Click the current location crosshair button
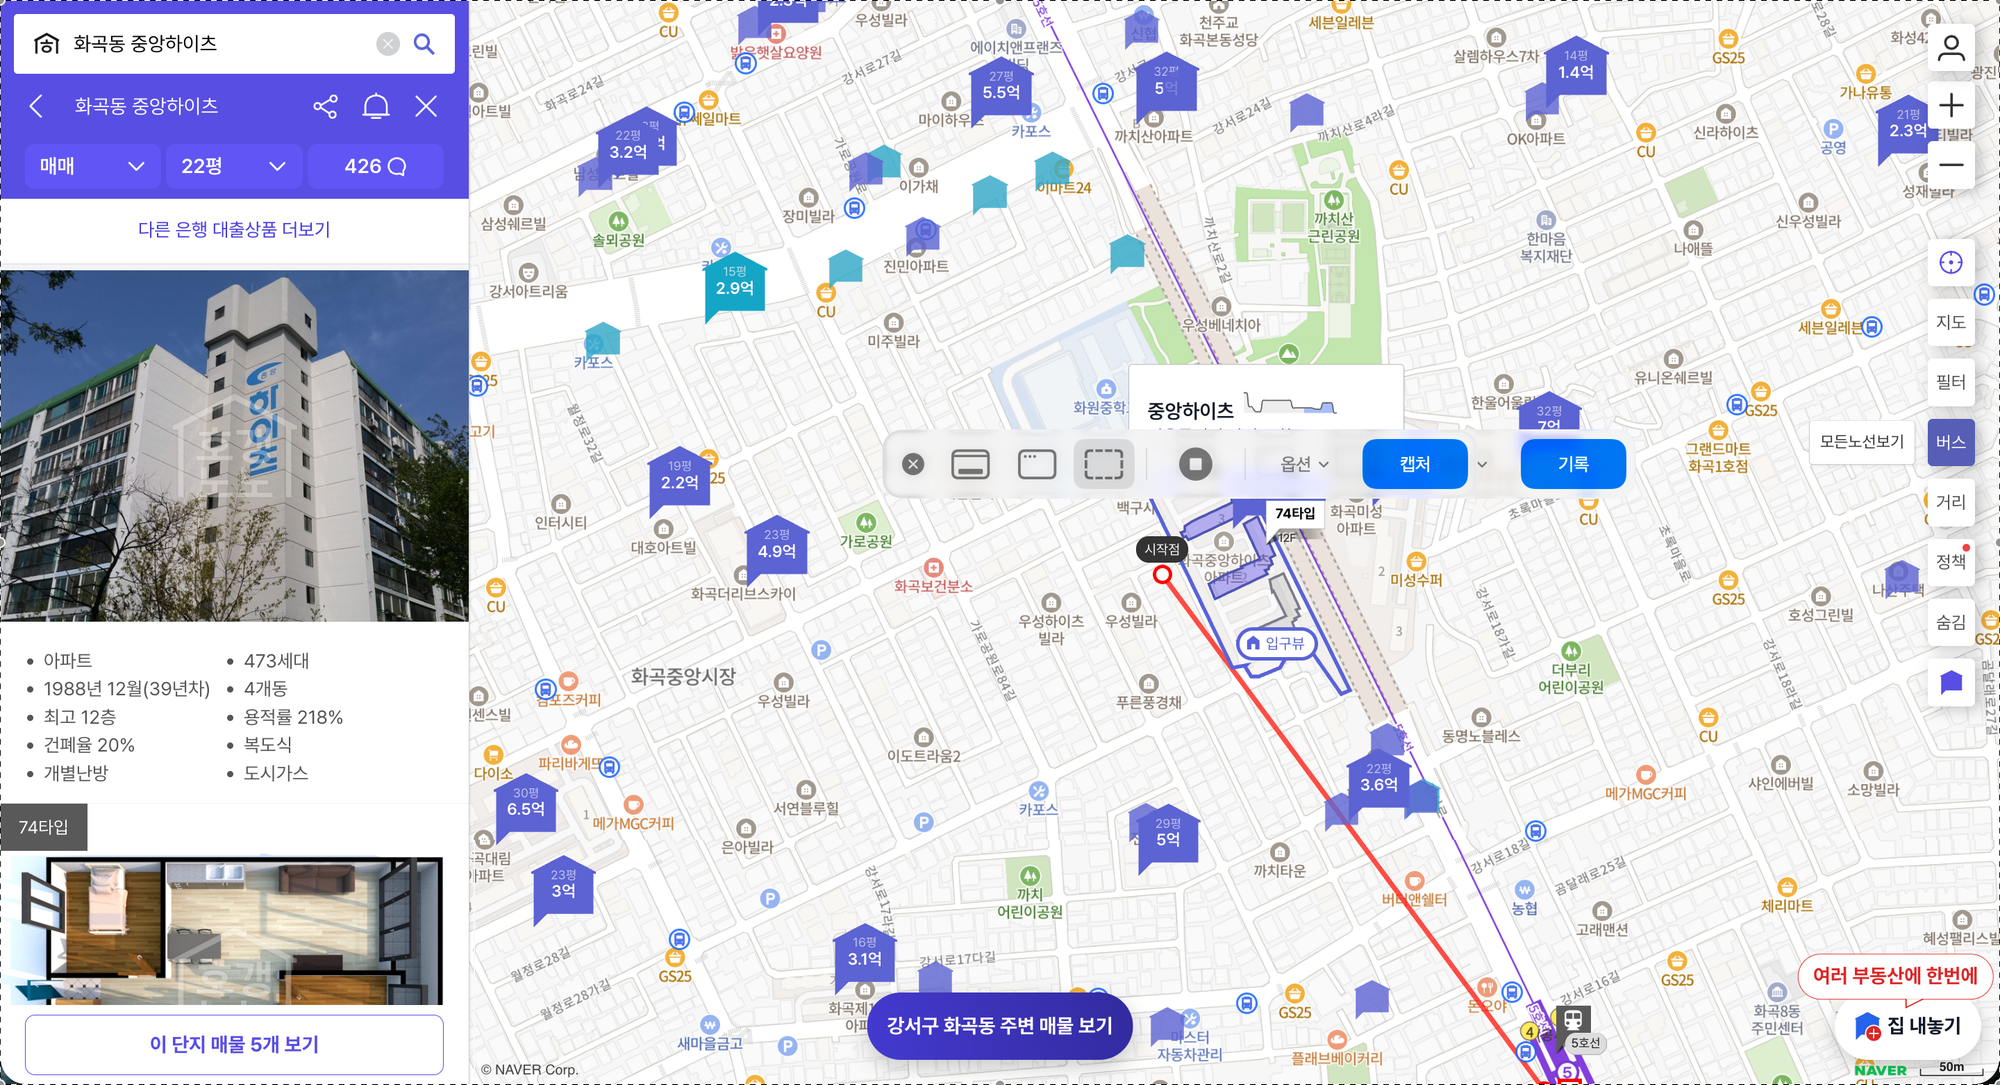Image resolution: width=2000 pixels, height=1085 pixels. [x=1950, y=262]
